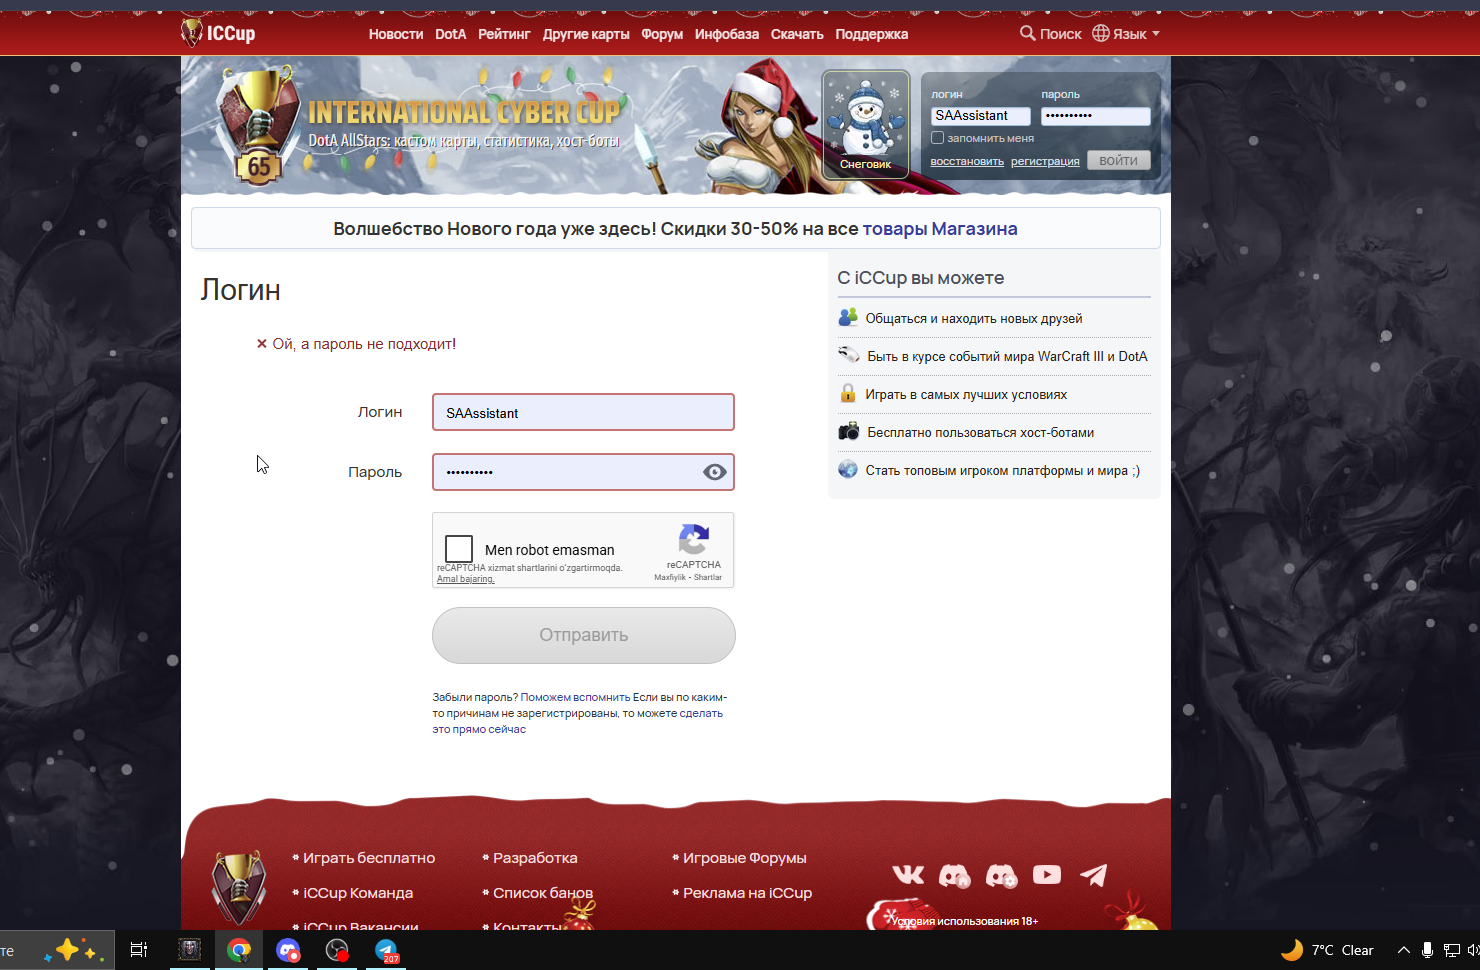Click the Отправить submit button
This screenshot has height=970, width=1480.
584,635
